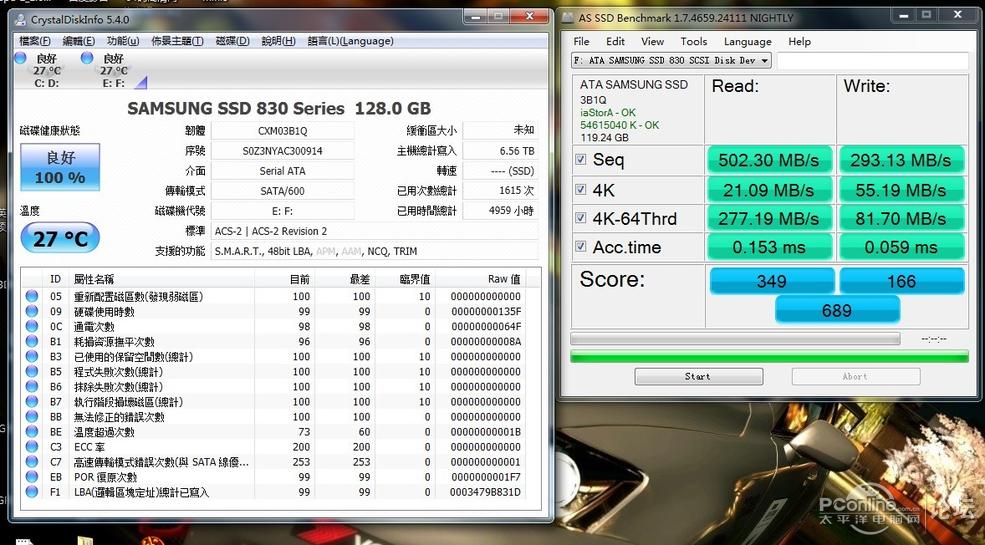The width and height of the screenshot is (985, 545).
Task: Click the Seq read result 502.30 MB/s
Action: pos(769,160)
